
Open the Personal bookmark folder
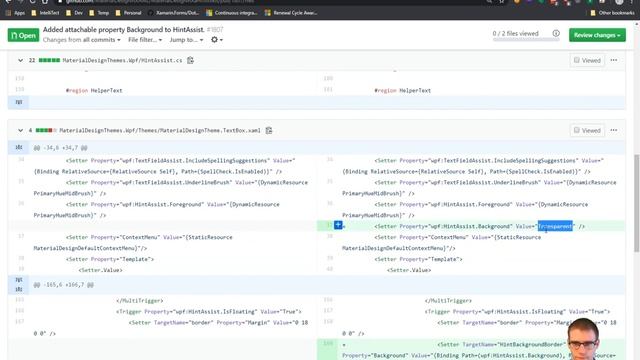129,13
